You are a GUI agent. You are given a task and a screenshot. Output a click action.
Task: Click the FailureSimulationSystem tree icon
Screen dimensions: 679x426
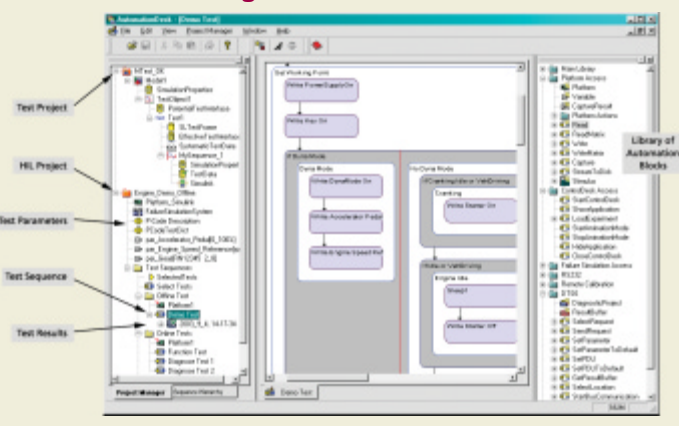coord(138,212)
